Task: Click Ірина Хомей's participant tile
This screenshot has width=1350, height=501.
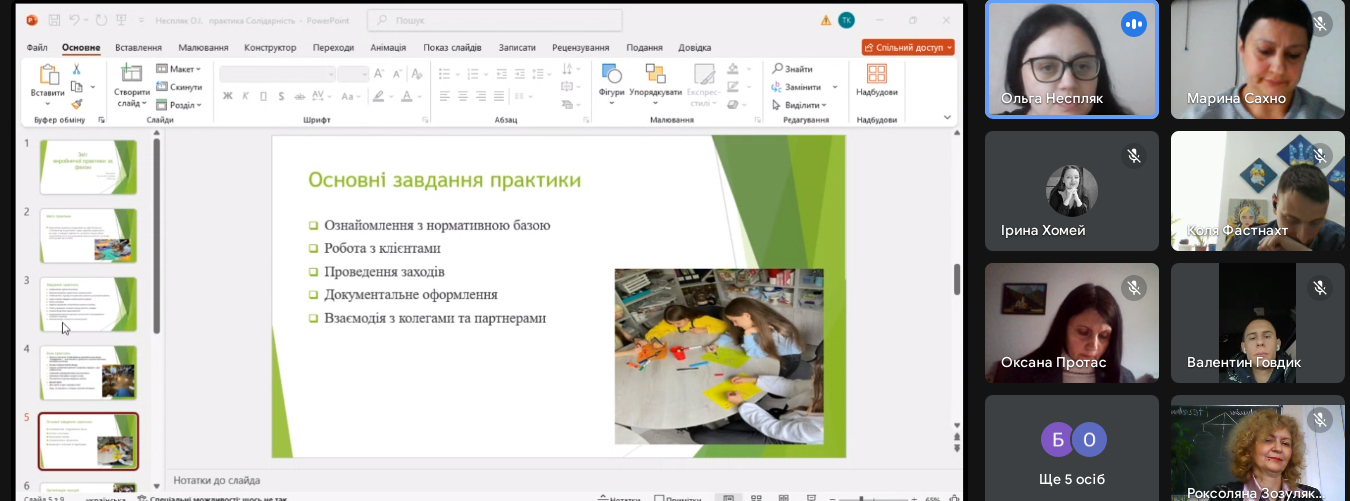Action: tap(1072, 191)
